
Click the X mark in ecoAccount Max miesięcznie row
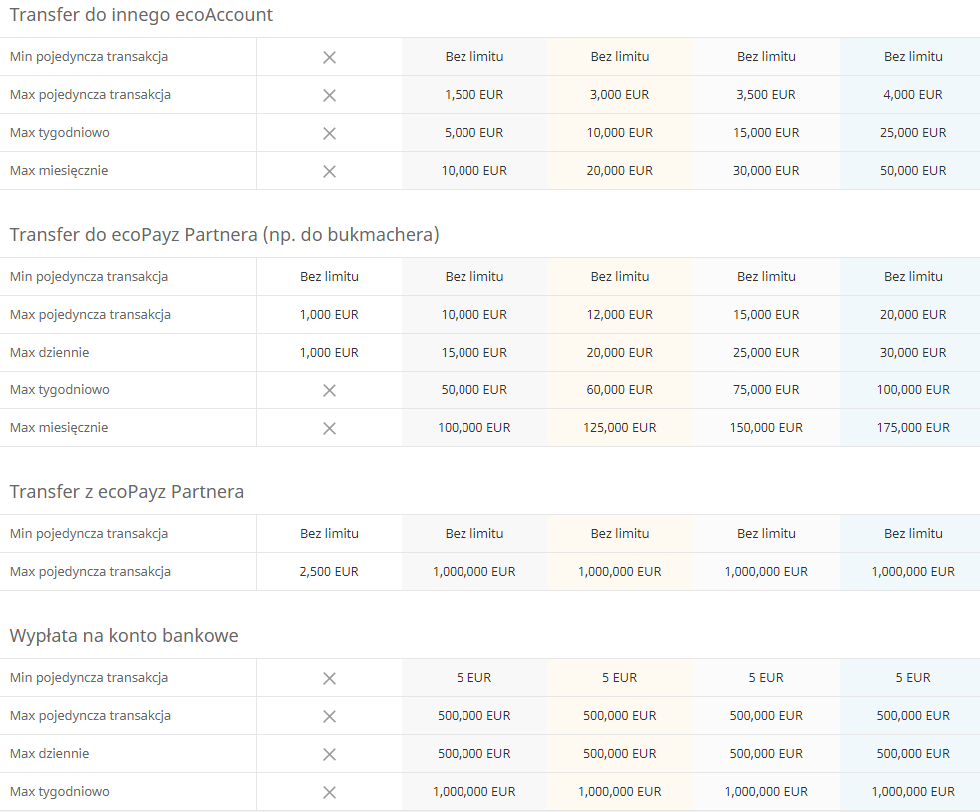(x=329, y=171)
